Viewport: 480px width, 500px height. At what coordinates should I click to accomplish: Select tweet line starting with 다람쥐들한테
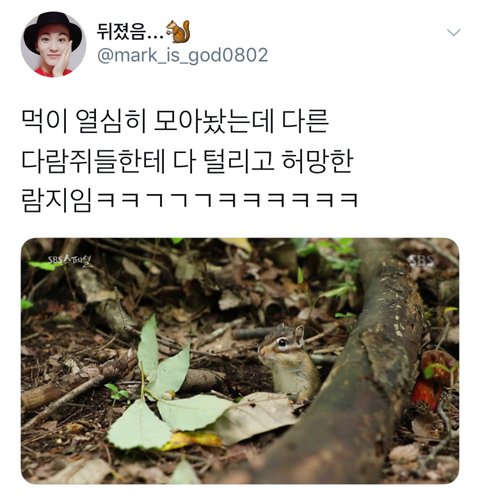(x=187, y=162)
